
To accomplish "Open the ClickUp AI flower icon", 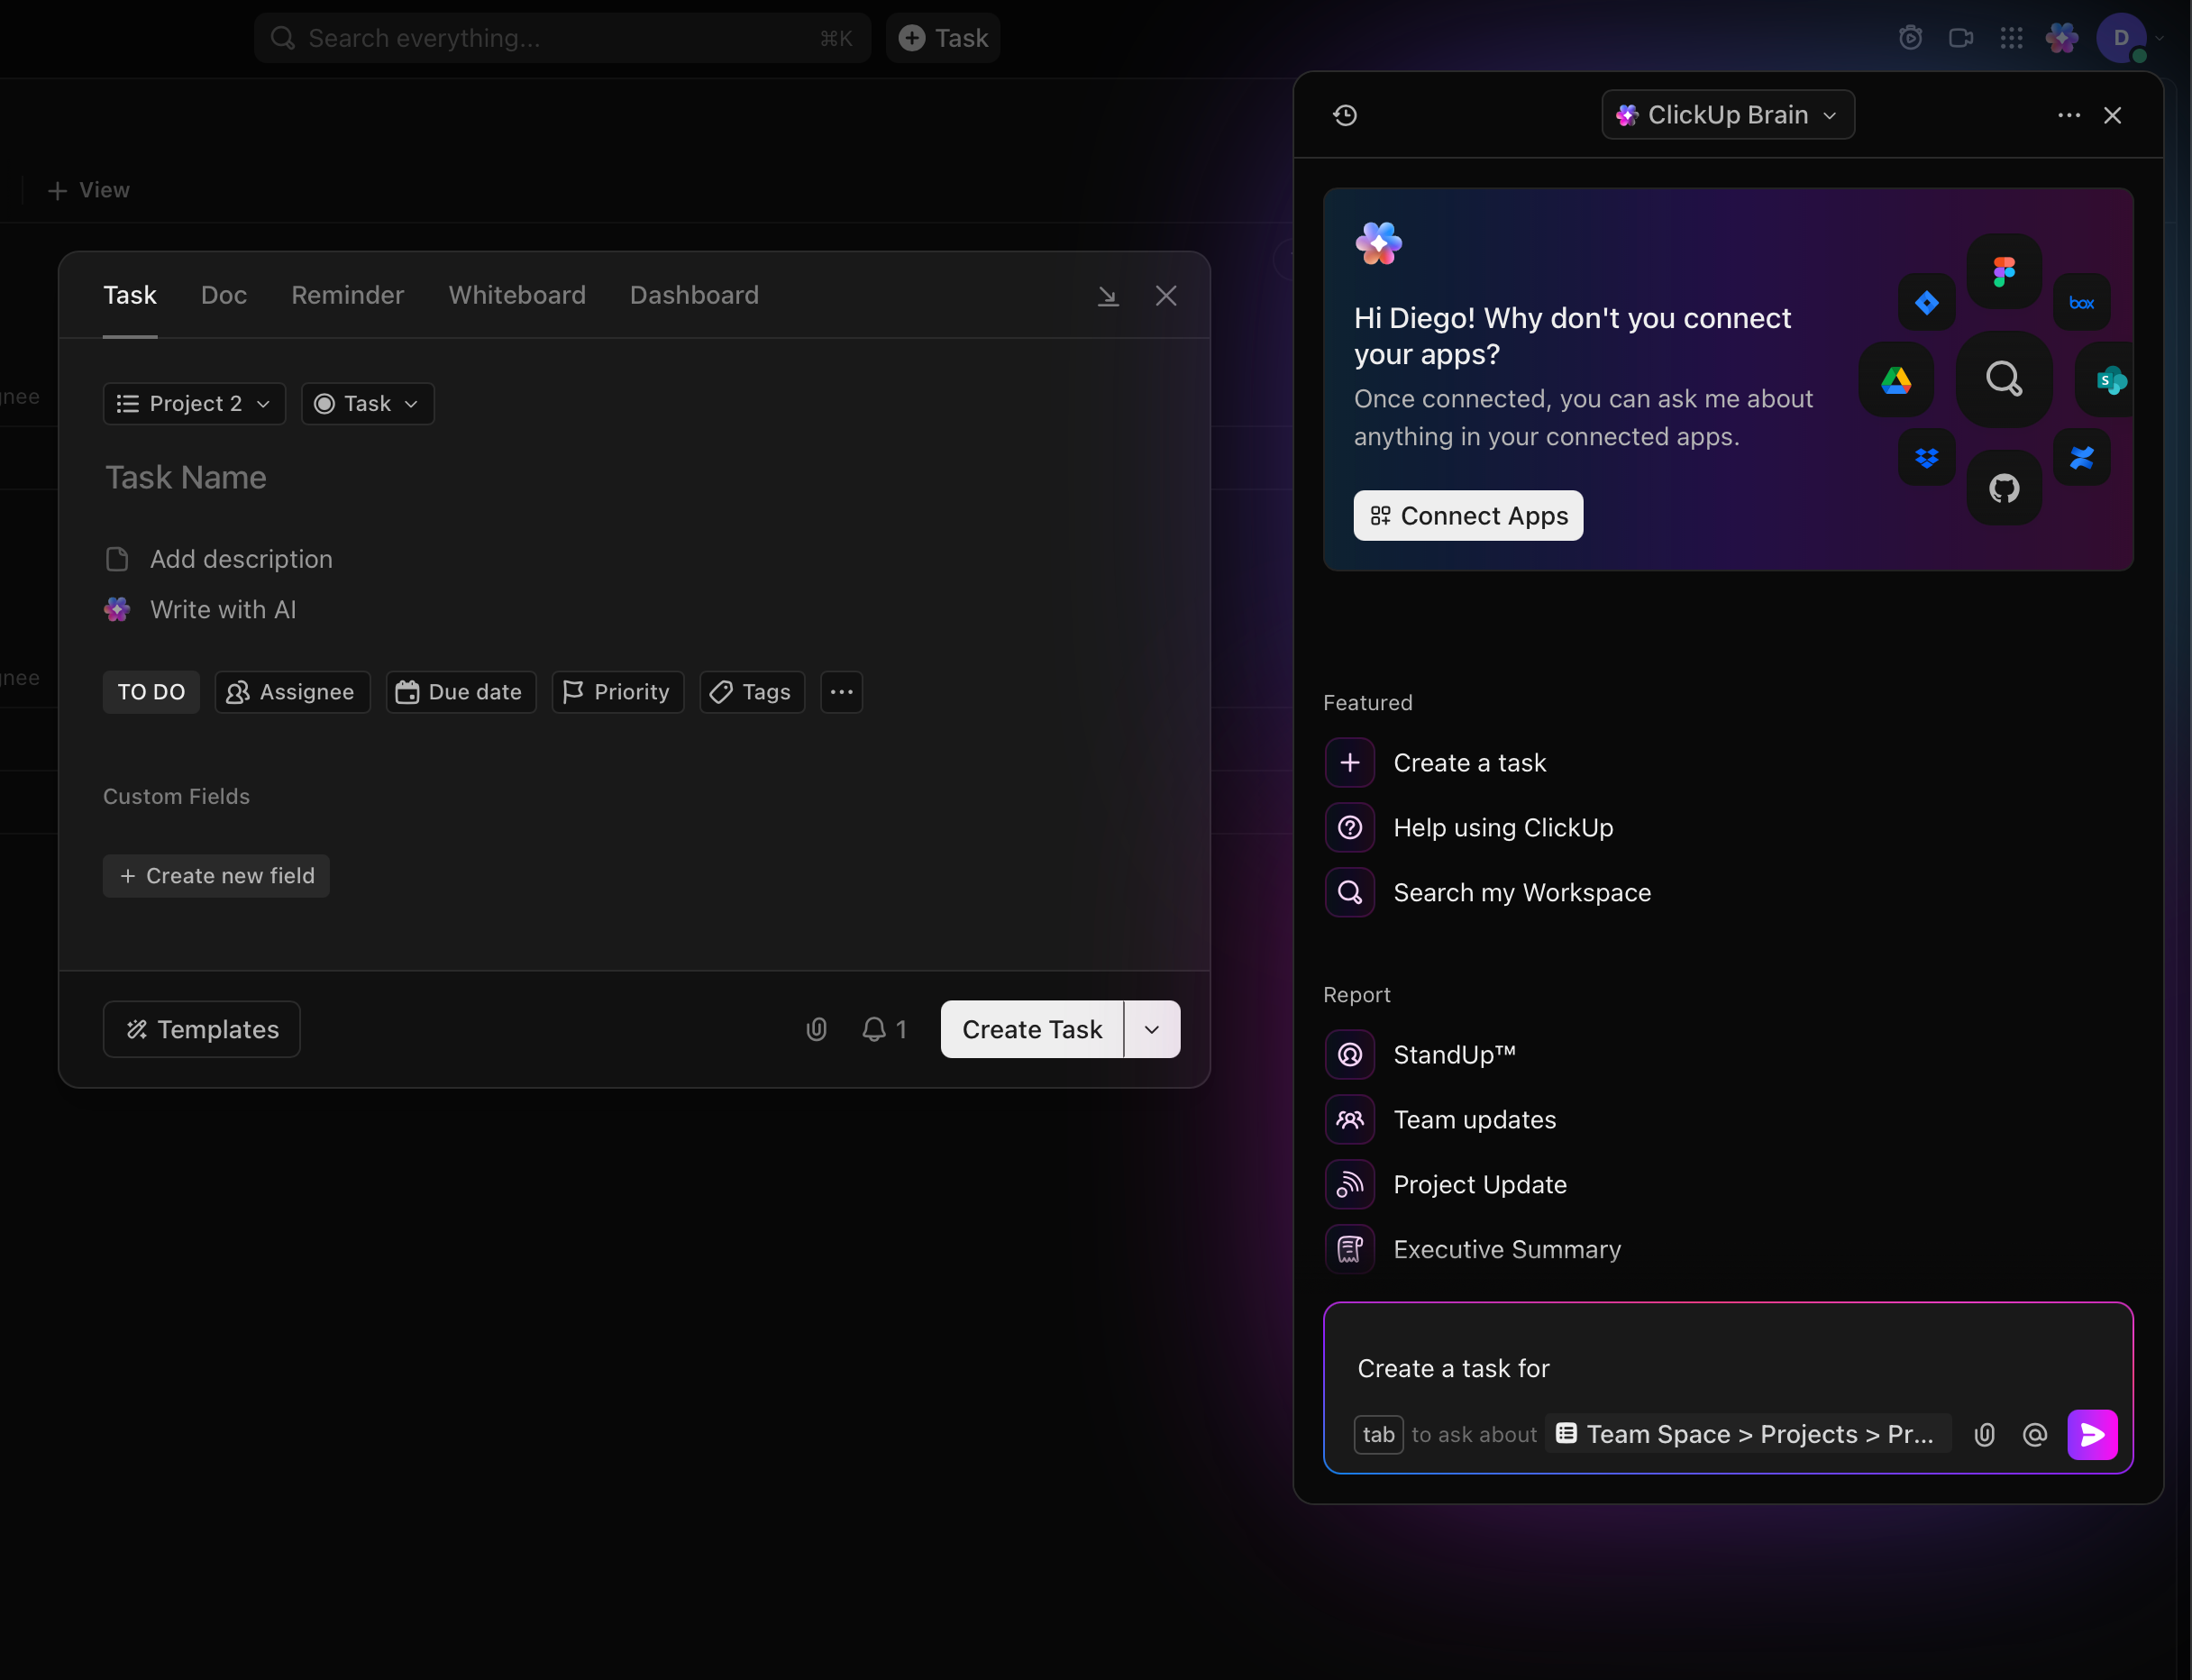I will [2061, 37].
